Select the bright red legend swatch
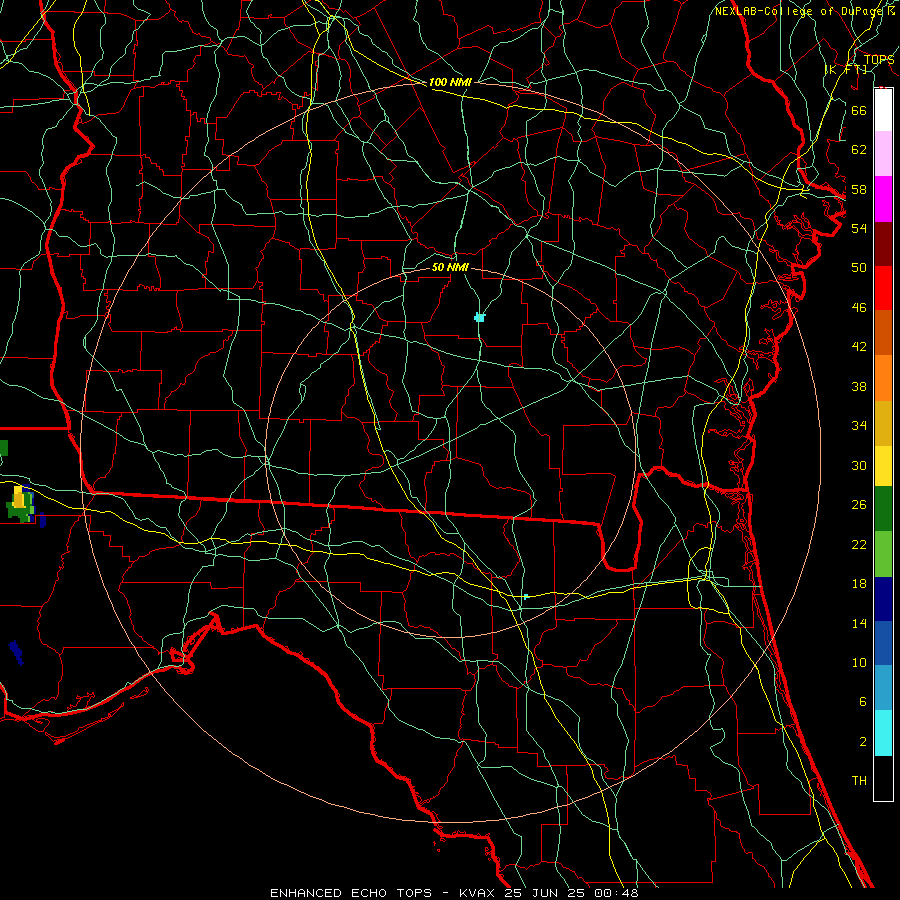This screenshot has width=900, height=900. tap(883, 288)
